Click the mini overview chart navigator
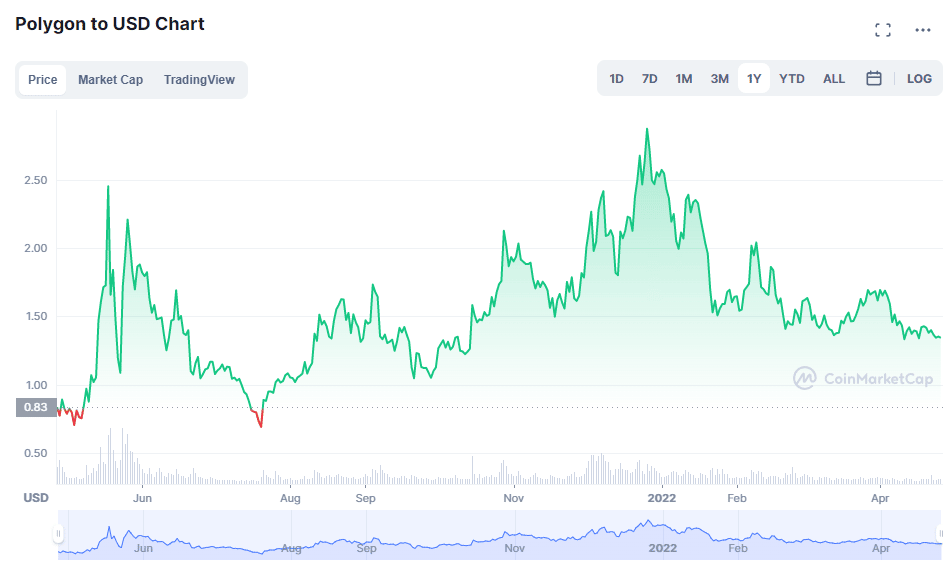The width and height of the screenshot is (952, 567). tap(499, 535)
